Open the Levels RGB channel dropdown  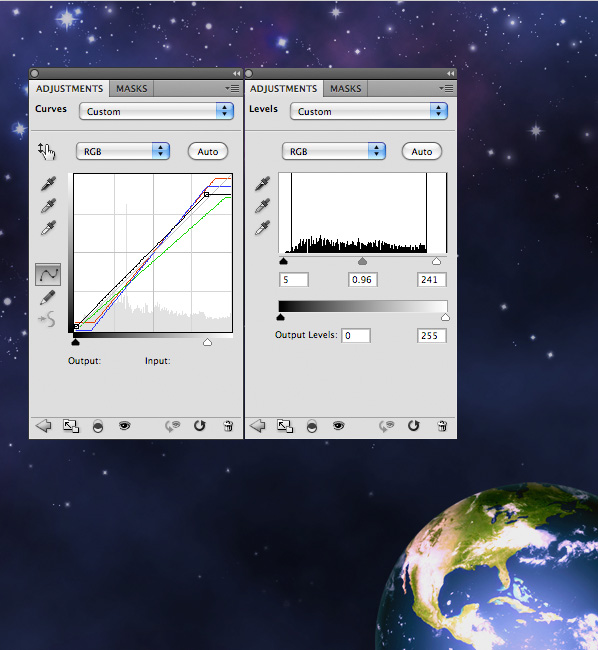coord(334,151)
